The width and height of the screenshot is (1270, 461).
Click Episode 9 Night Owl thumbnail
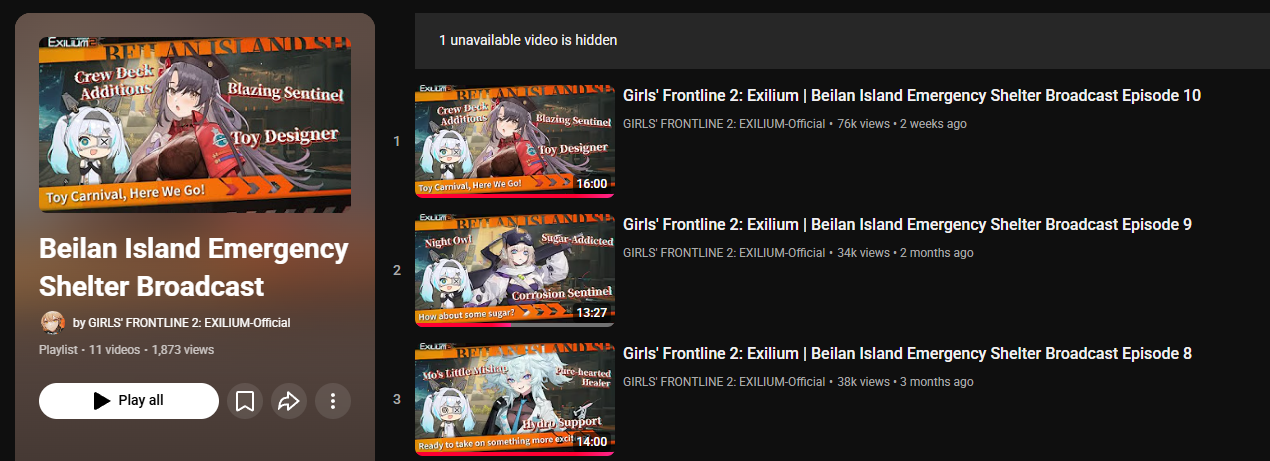(x=515, y=270)
